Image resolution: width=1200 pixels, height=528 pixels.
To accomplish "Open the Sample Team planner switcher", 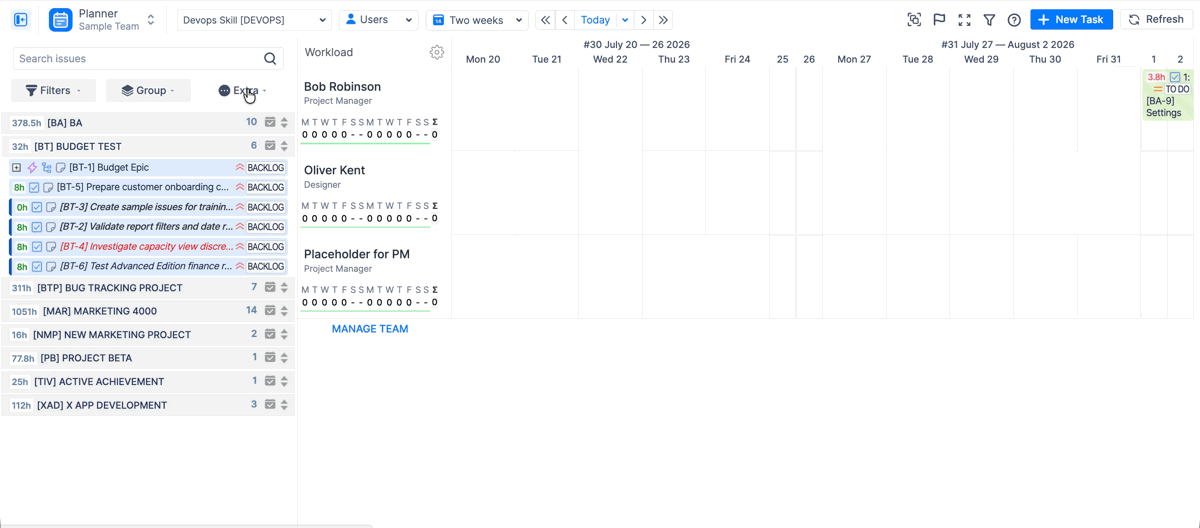I will (x=151, y=20).
